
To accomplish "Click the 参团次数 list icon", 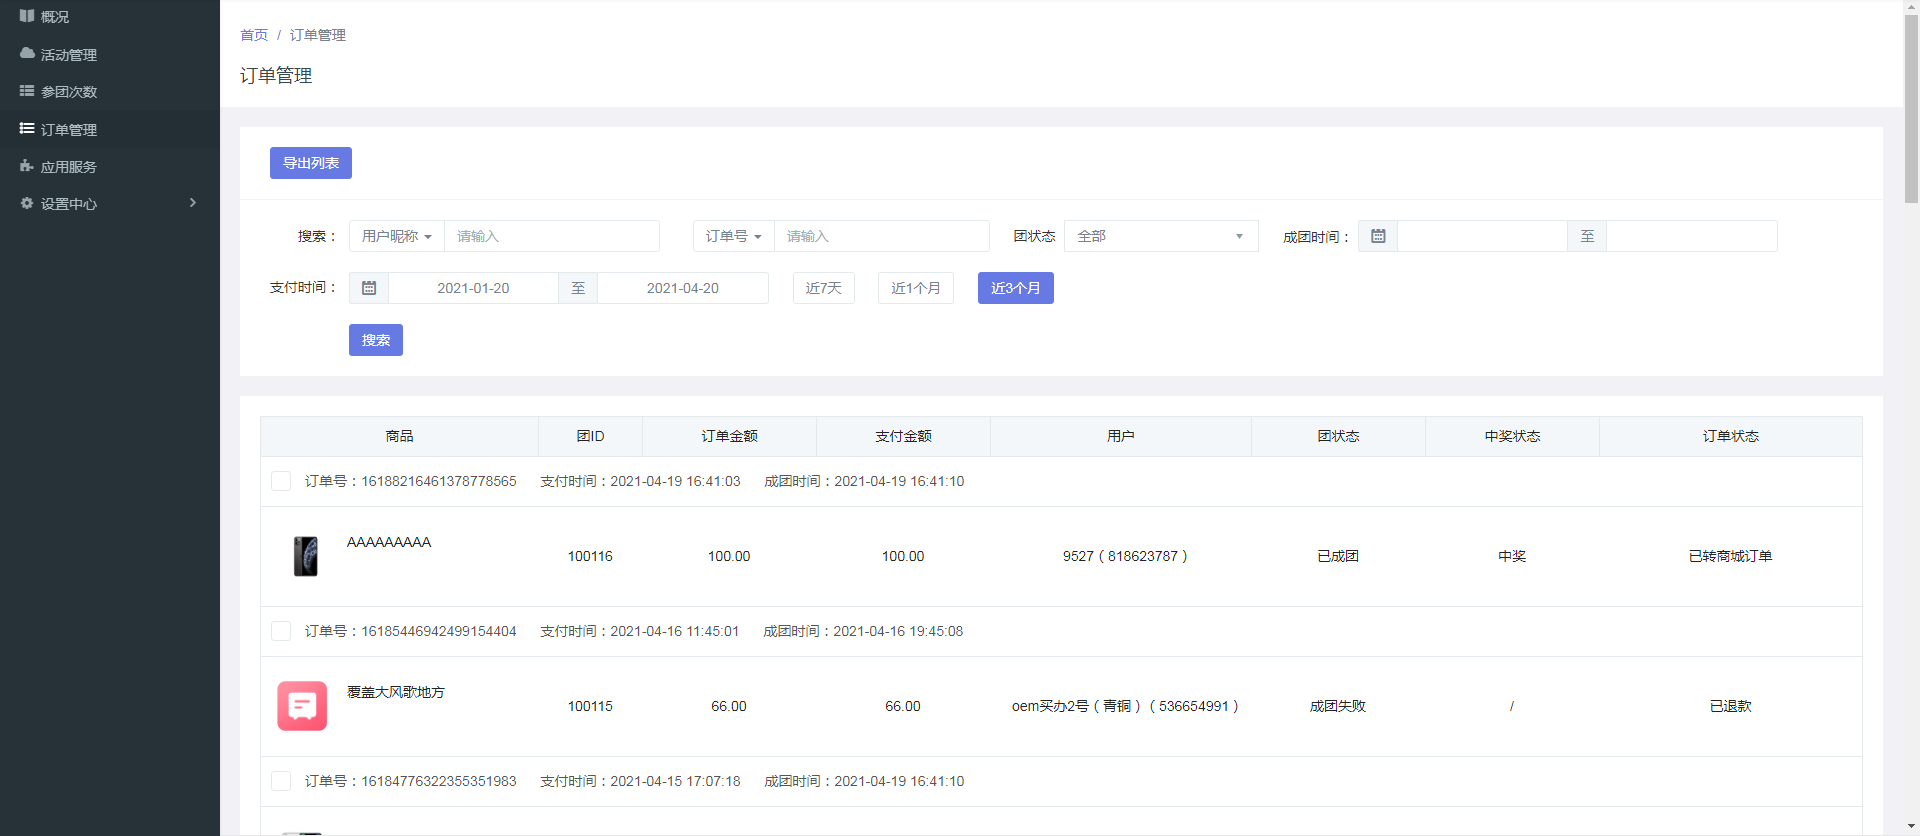I will tap(27, 91).
